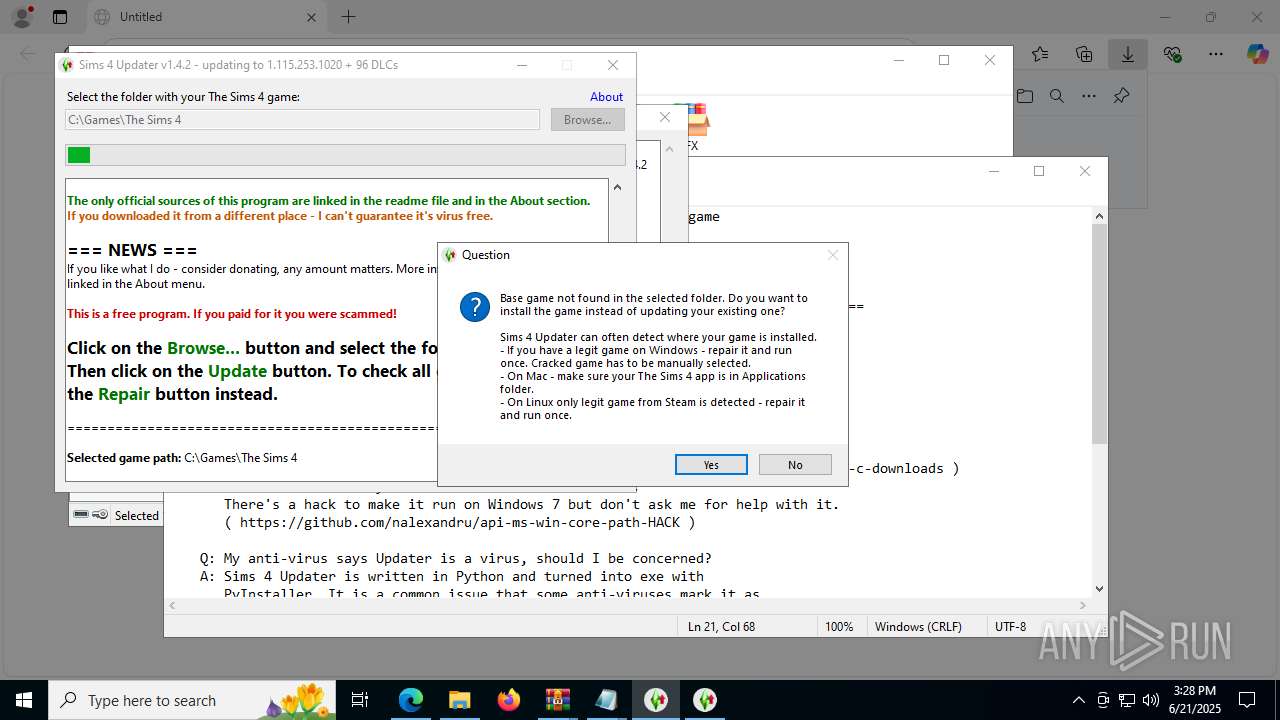This screenshot has width=1280, height=720.
Task: Minimize the Notepad window
Action: coord(993,171)
